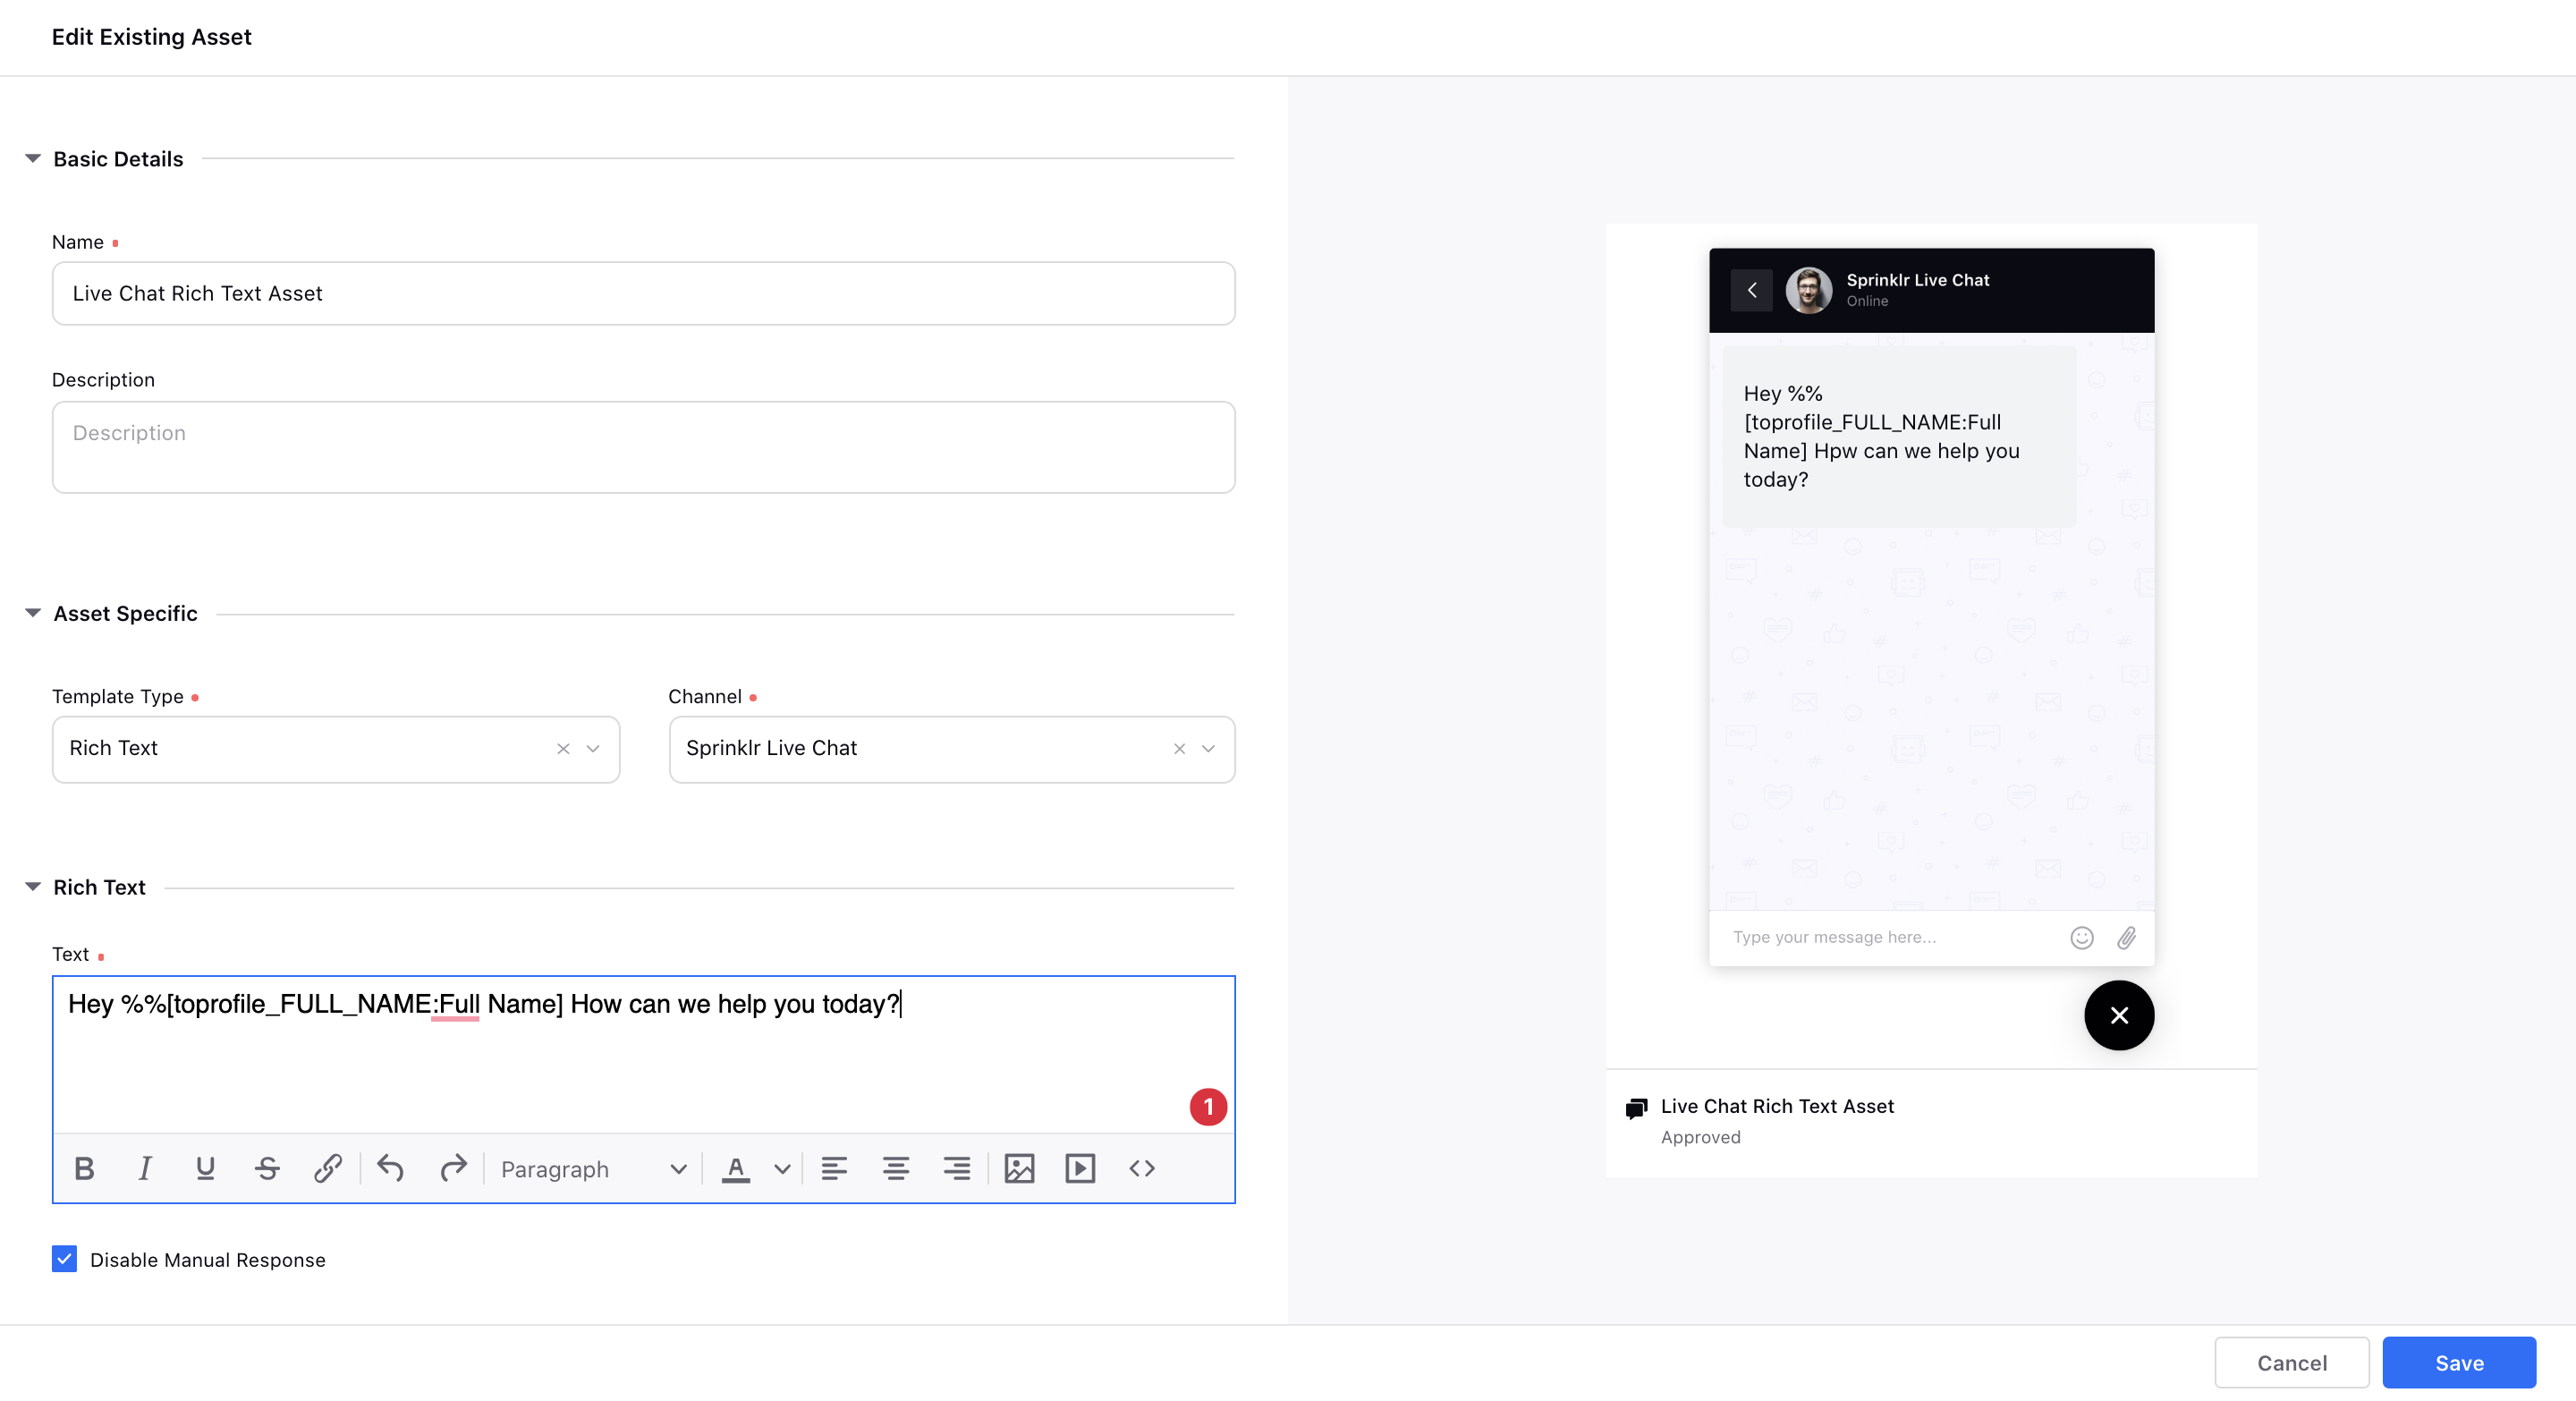Click the 'Live Chat Rich Text Asset' preview title
Screen dimensions: 2576x1401
[x=1777, y=1106]
